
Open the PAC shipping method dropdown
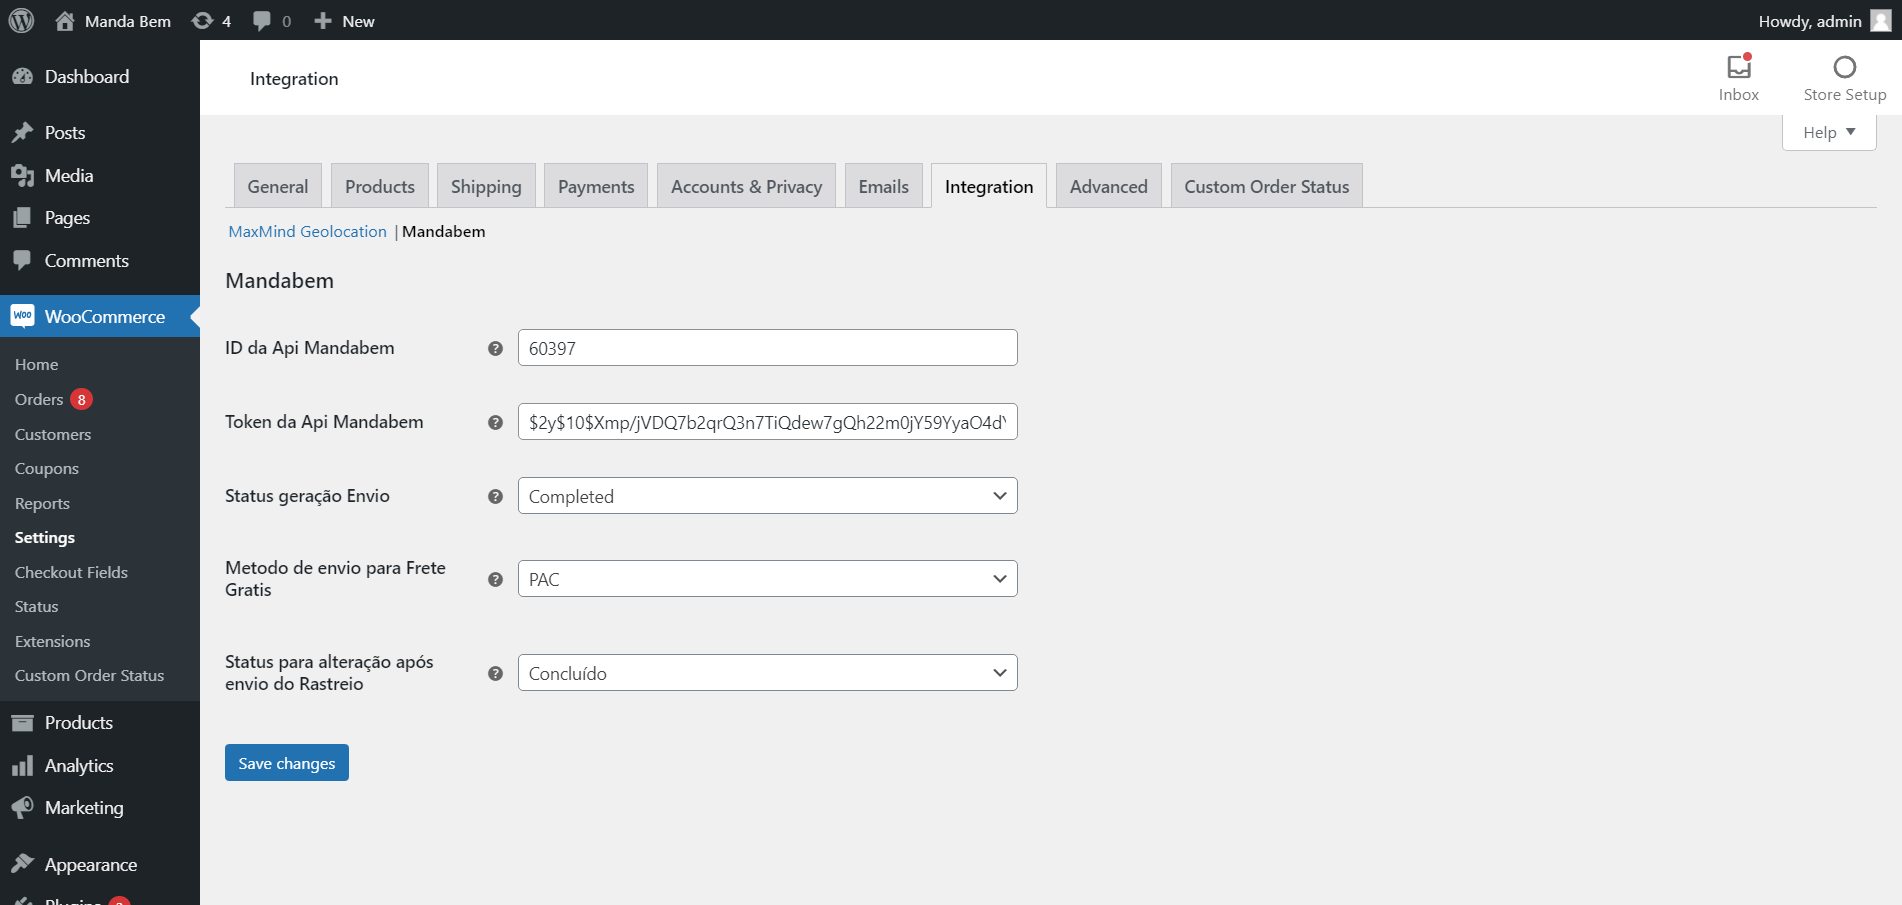click(768, 579)
